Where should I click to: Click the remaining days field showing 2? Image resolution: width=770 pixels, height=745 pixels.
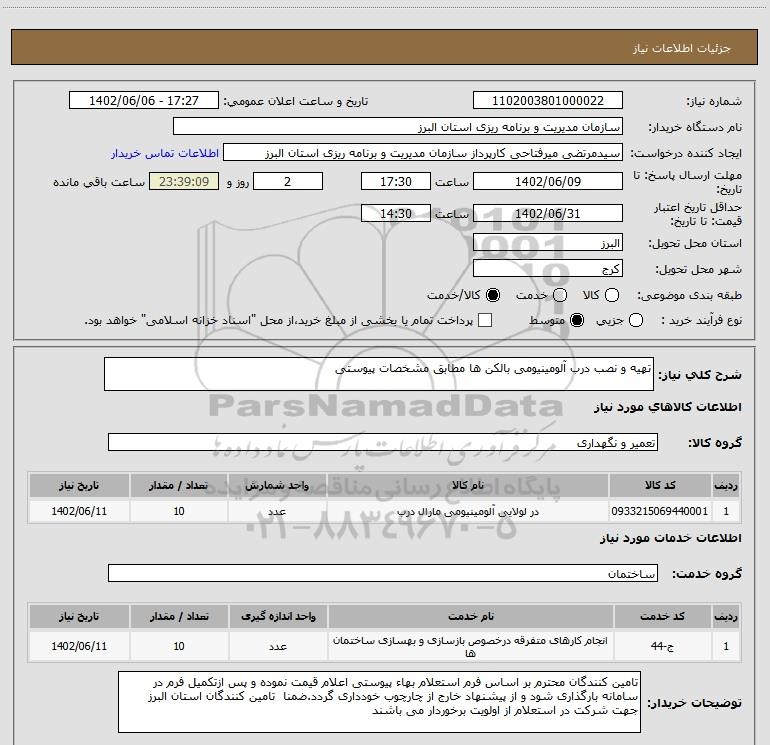coord(288,181)
